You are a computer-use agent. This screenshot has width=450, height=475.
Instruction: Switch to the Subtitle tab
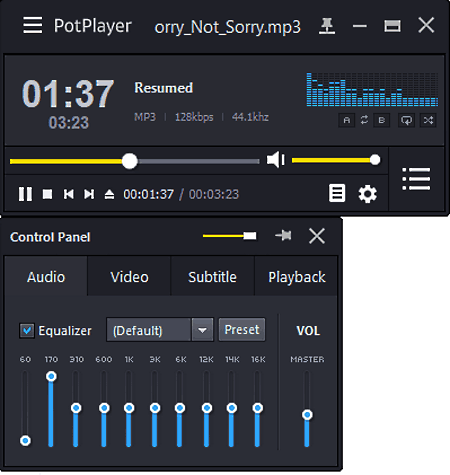click(x=212, y=277)
